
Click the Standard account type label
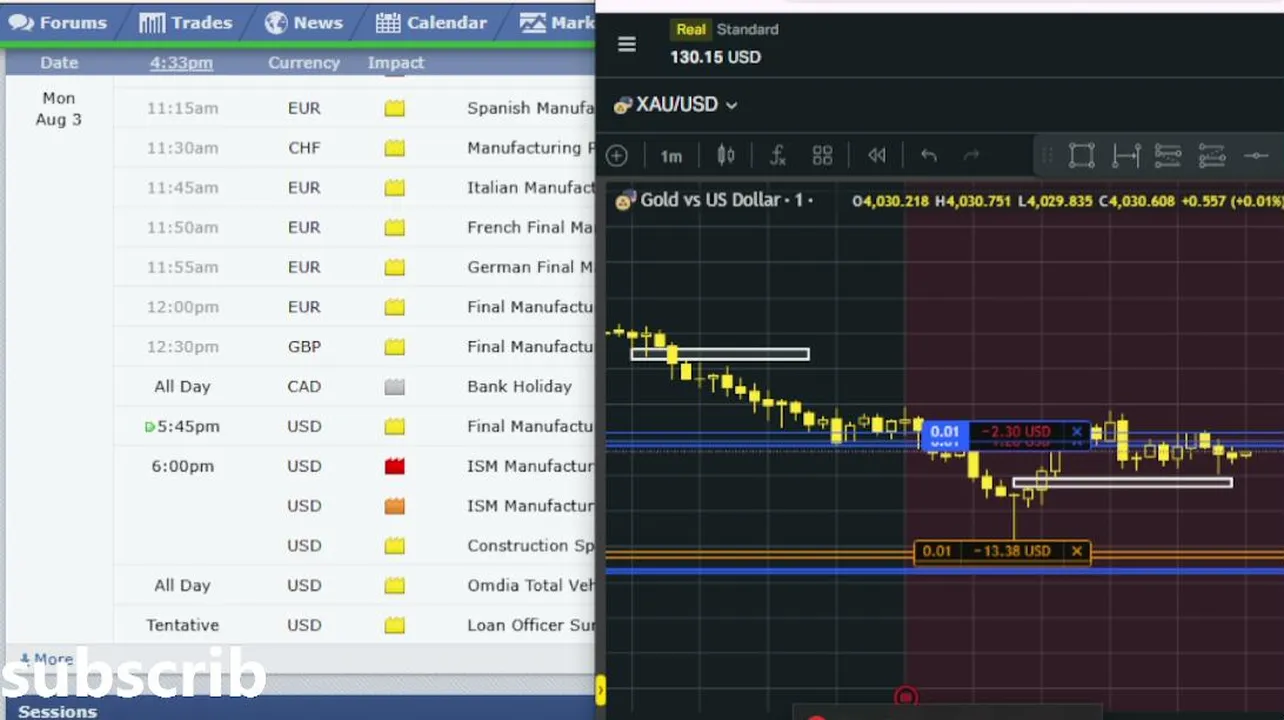747,29
